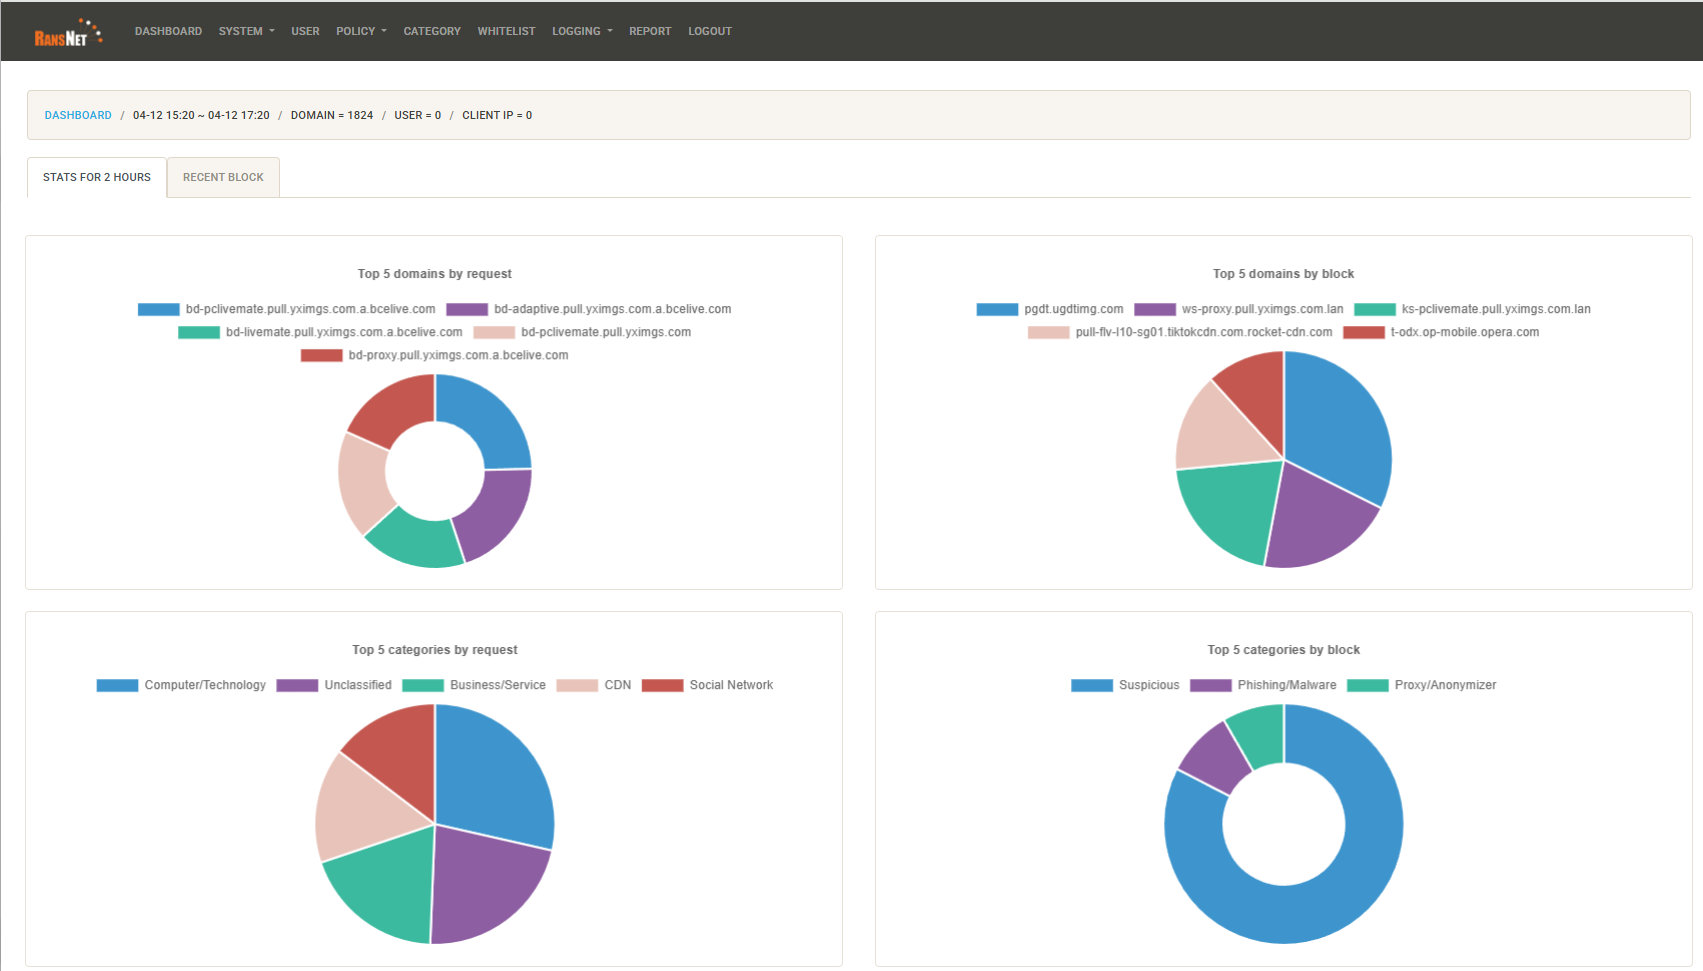The image size is (1703, 971).
Task: Select the USER menu item
Action: tap(305, 31)
